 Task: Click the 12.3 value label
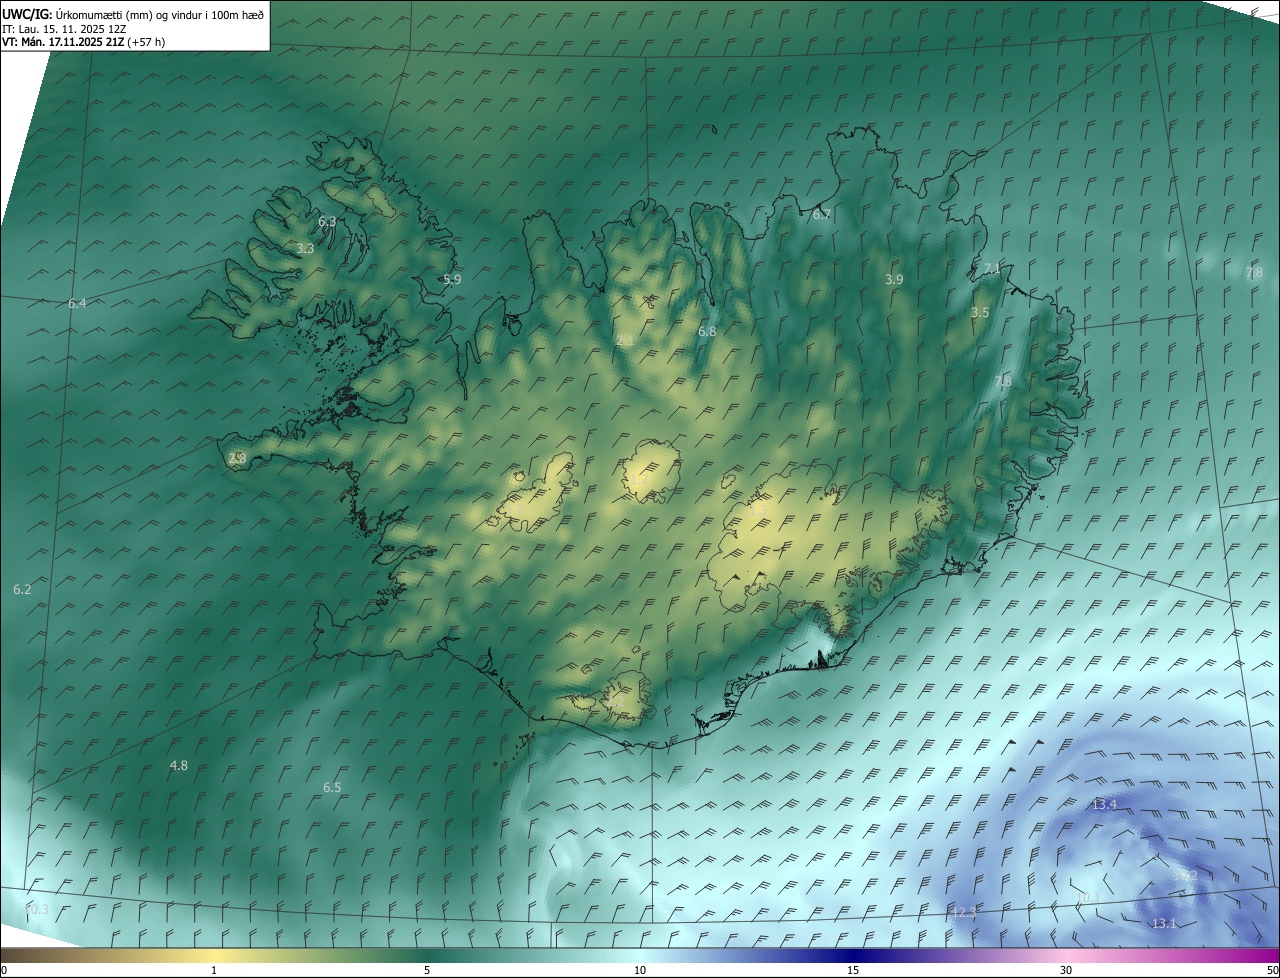tap(964, 913)
